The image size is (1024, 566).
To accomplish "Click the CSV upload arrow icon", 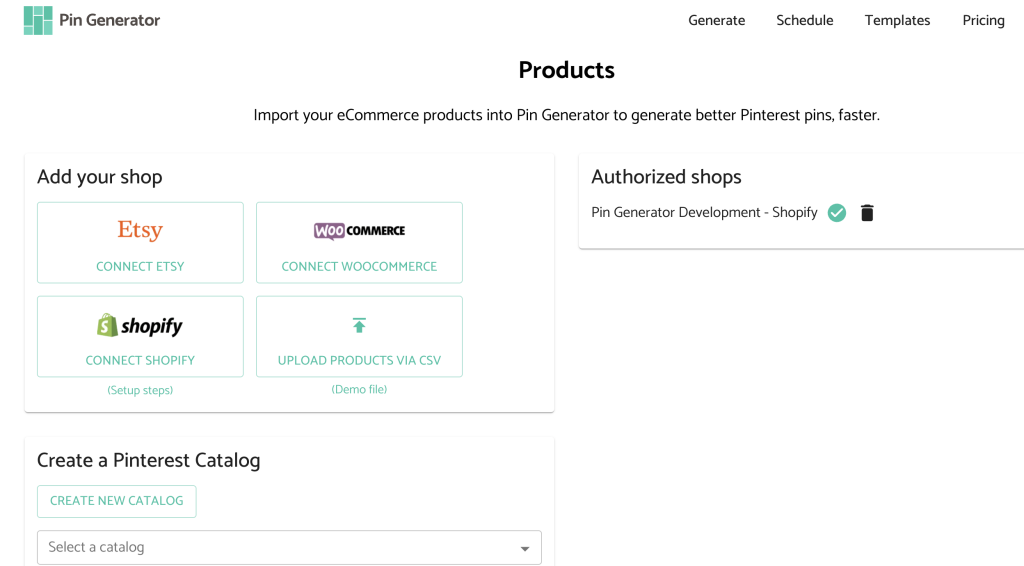I will click(x=359, y=325).
